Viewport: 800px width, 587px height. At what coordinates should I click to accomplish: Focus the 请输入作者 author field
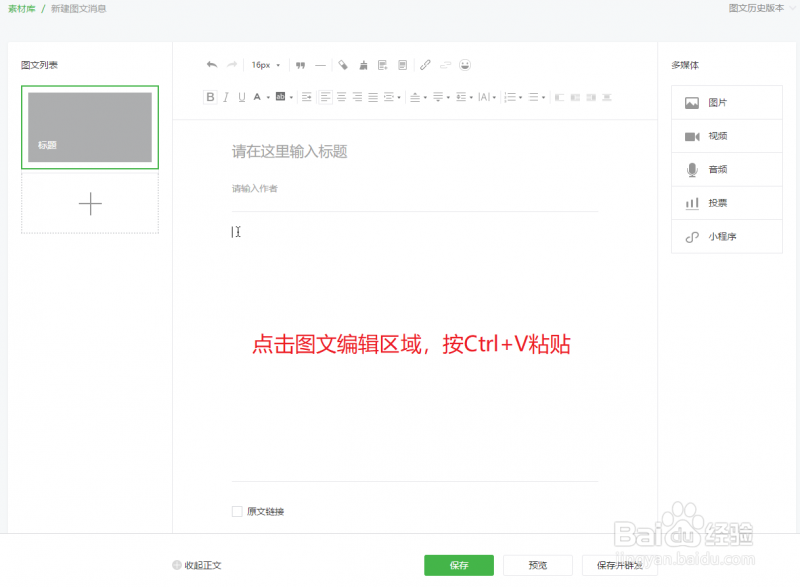pyautogui.click(x=414, y=189)
